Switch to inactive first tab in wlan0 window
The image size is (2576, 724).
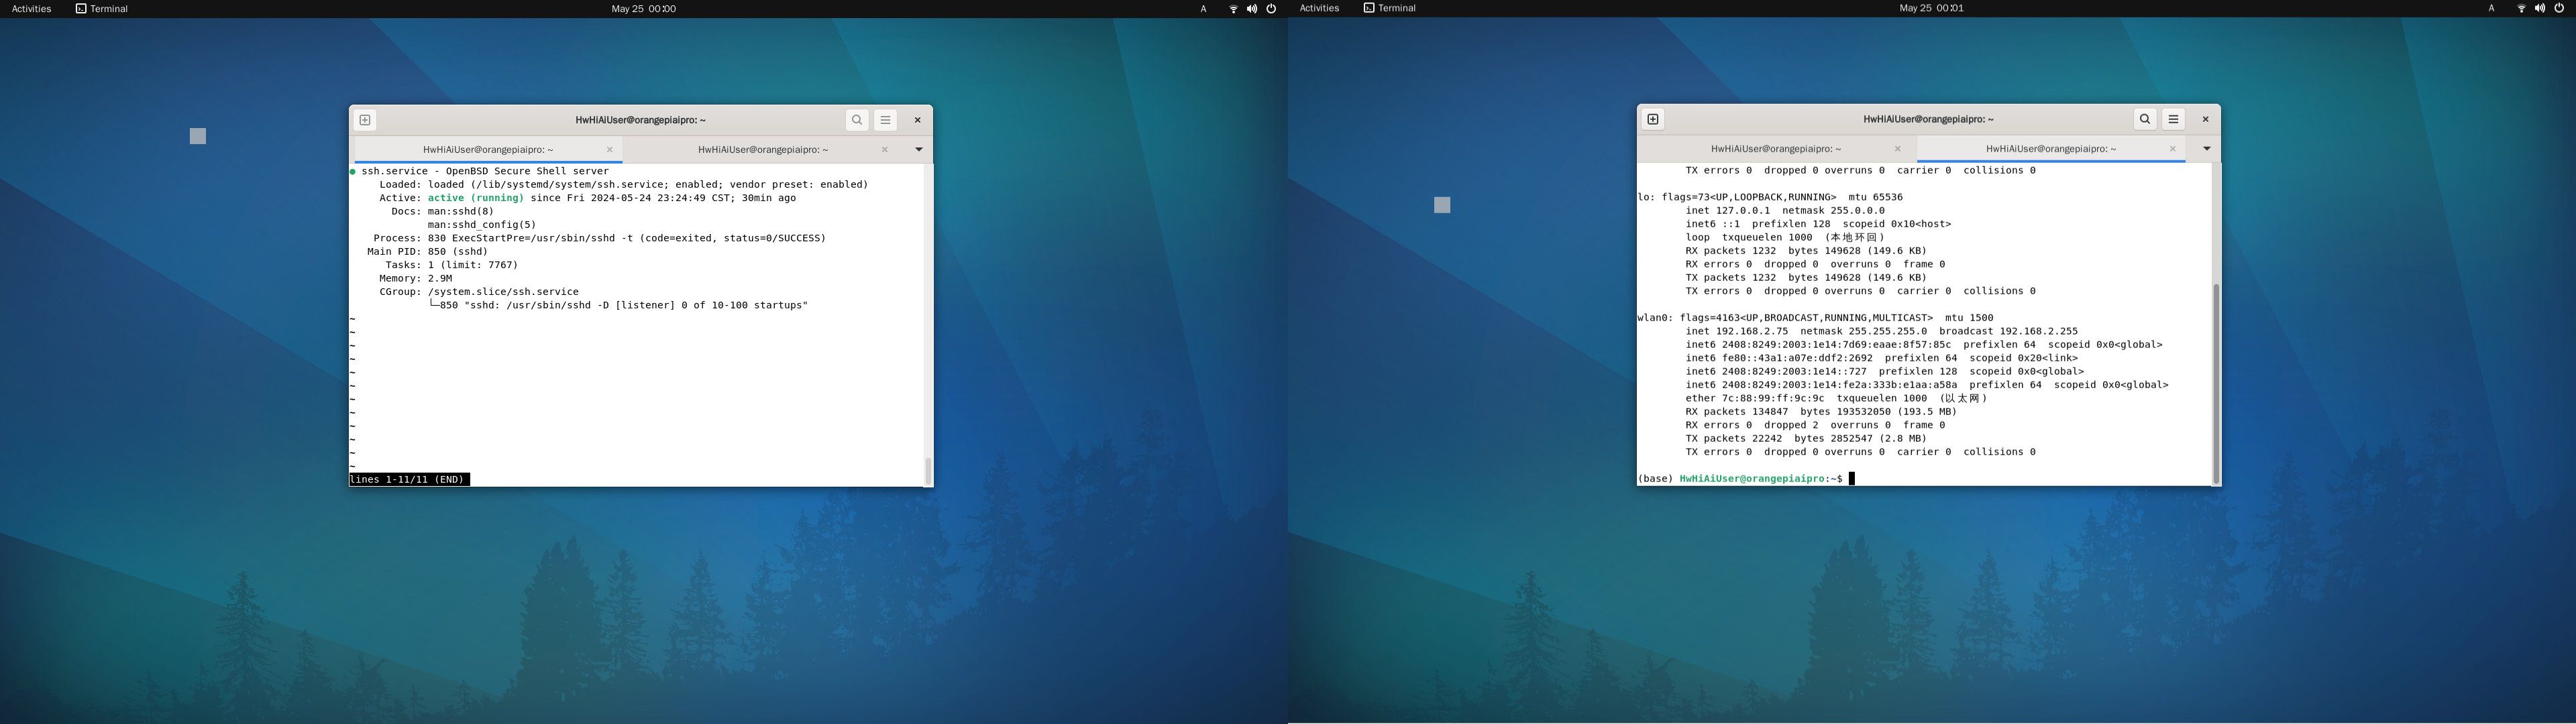click(1775, 149)
